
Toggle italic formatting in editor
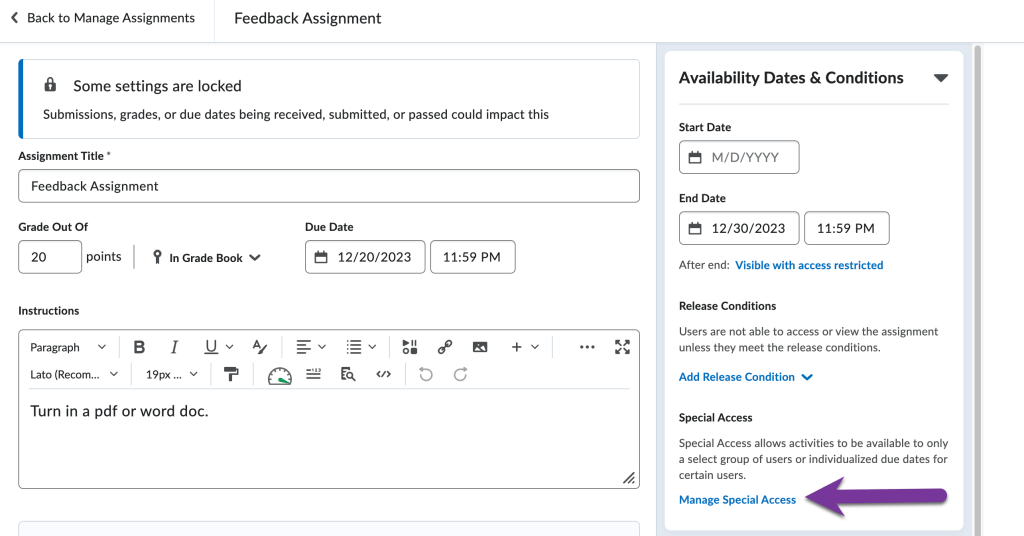[x=174, y=347]
